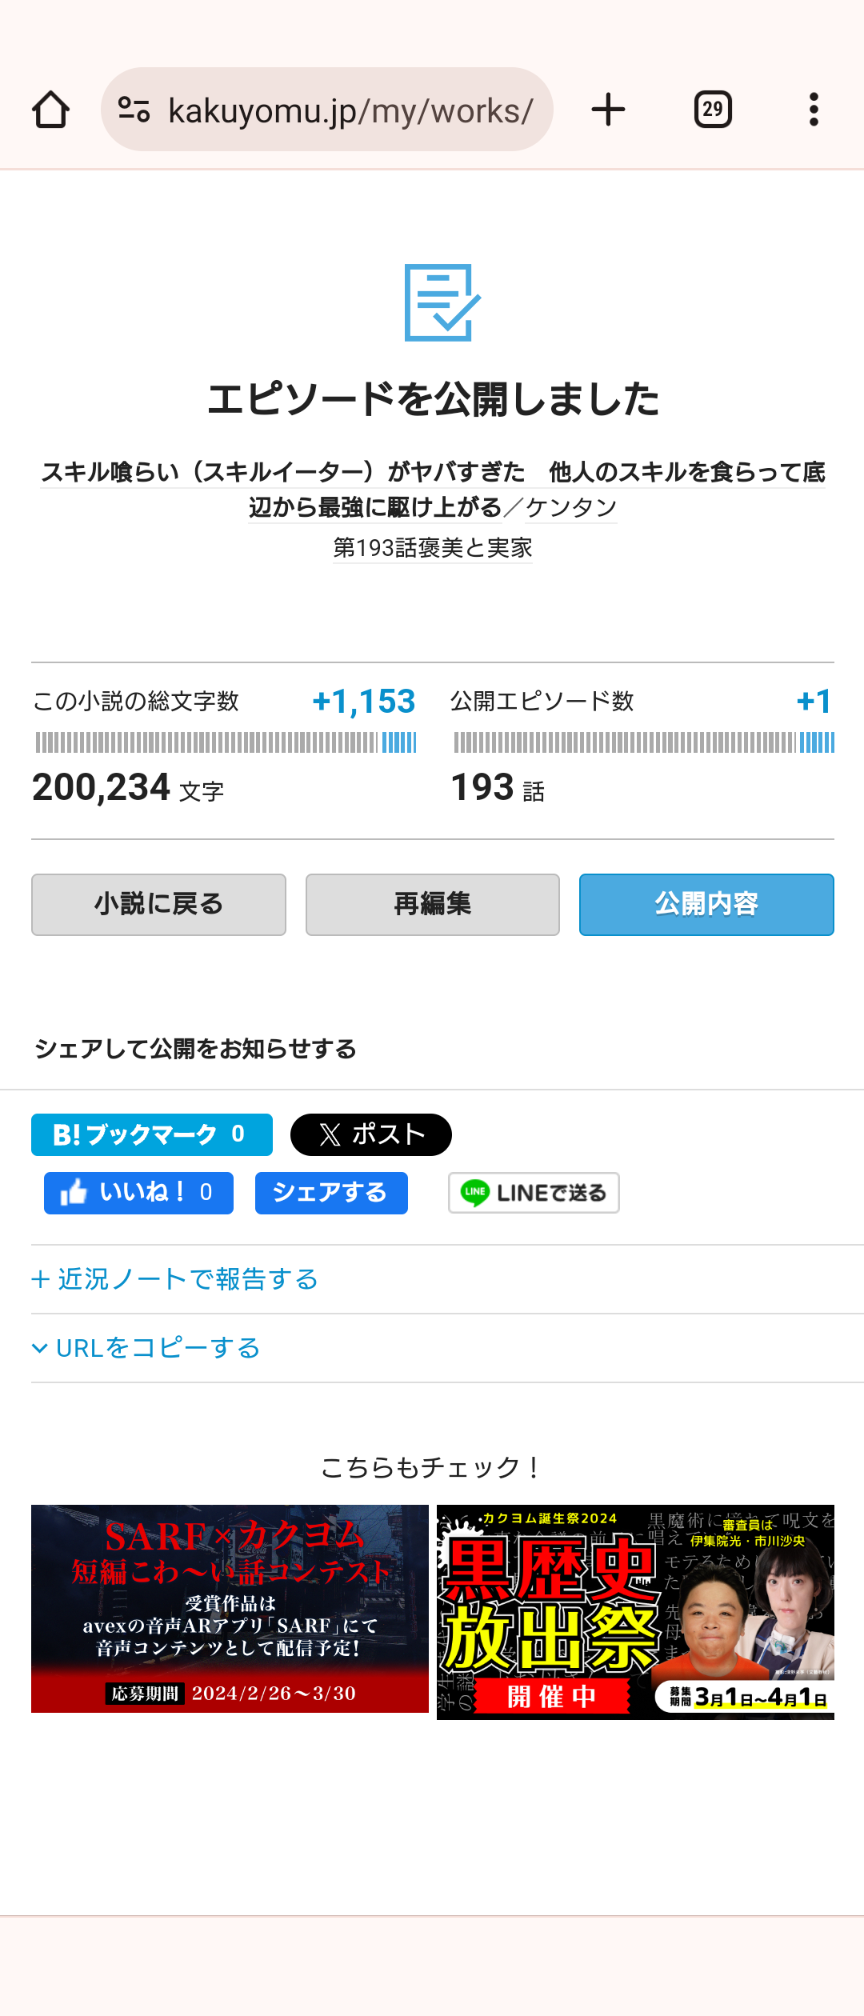The width and height of the screenshot is (864, 2016).
Task: Open the browser three-dot menu
Action: click(x=814, y=110)
